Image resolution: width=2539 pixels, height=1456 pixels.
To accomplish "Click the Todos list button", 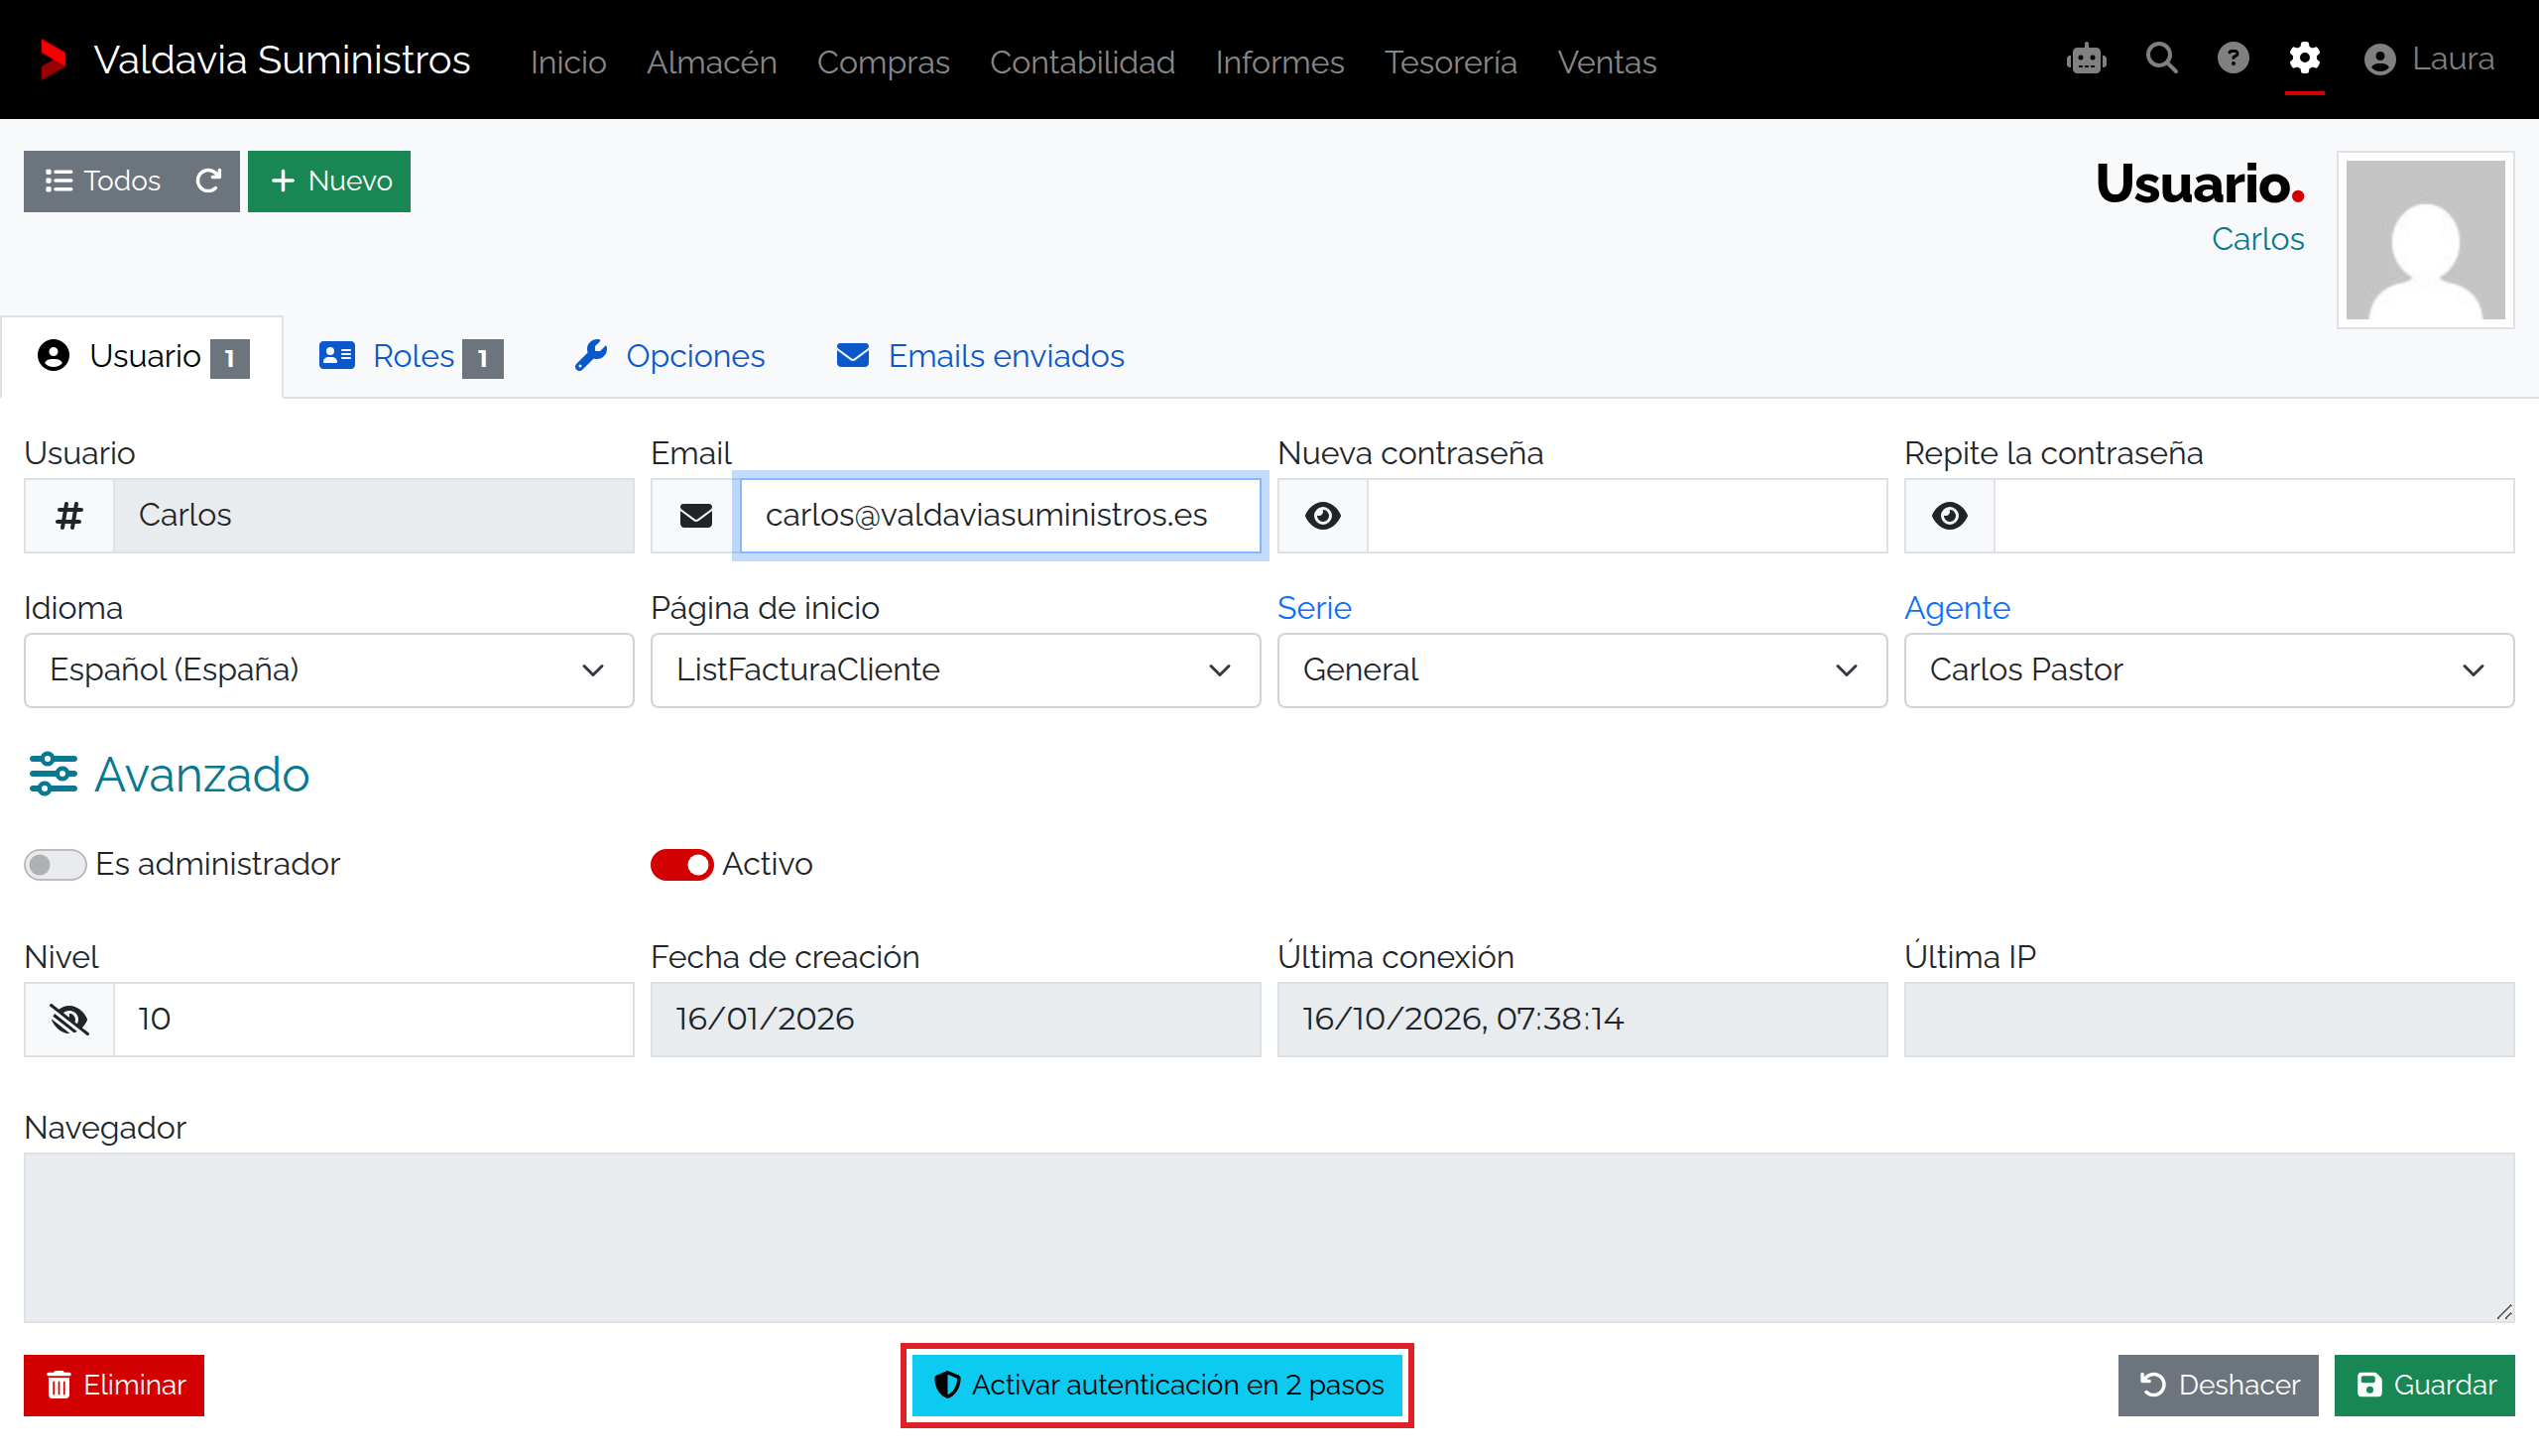I will coord(102,181).
